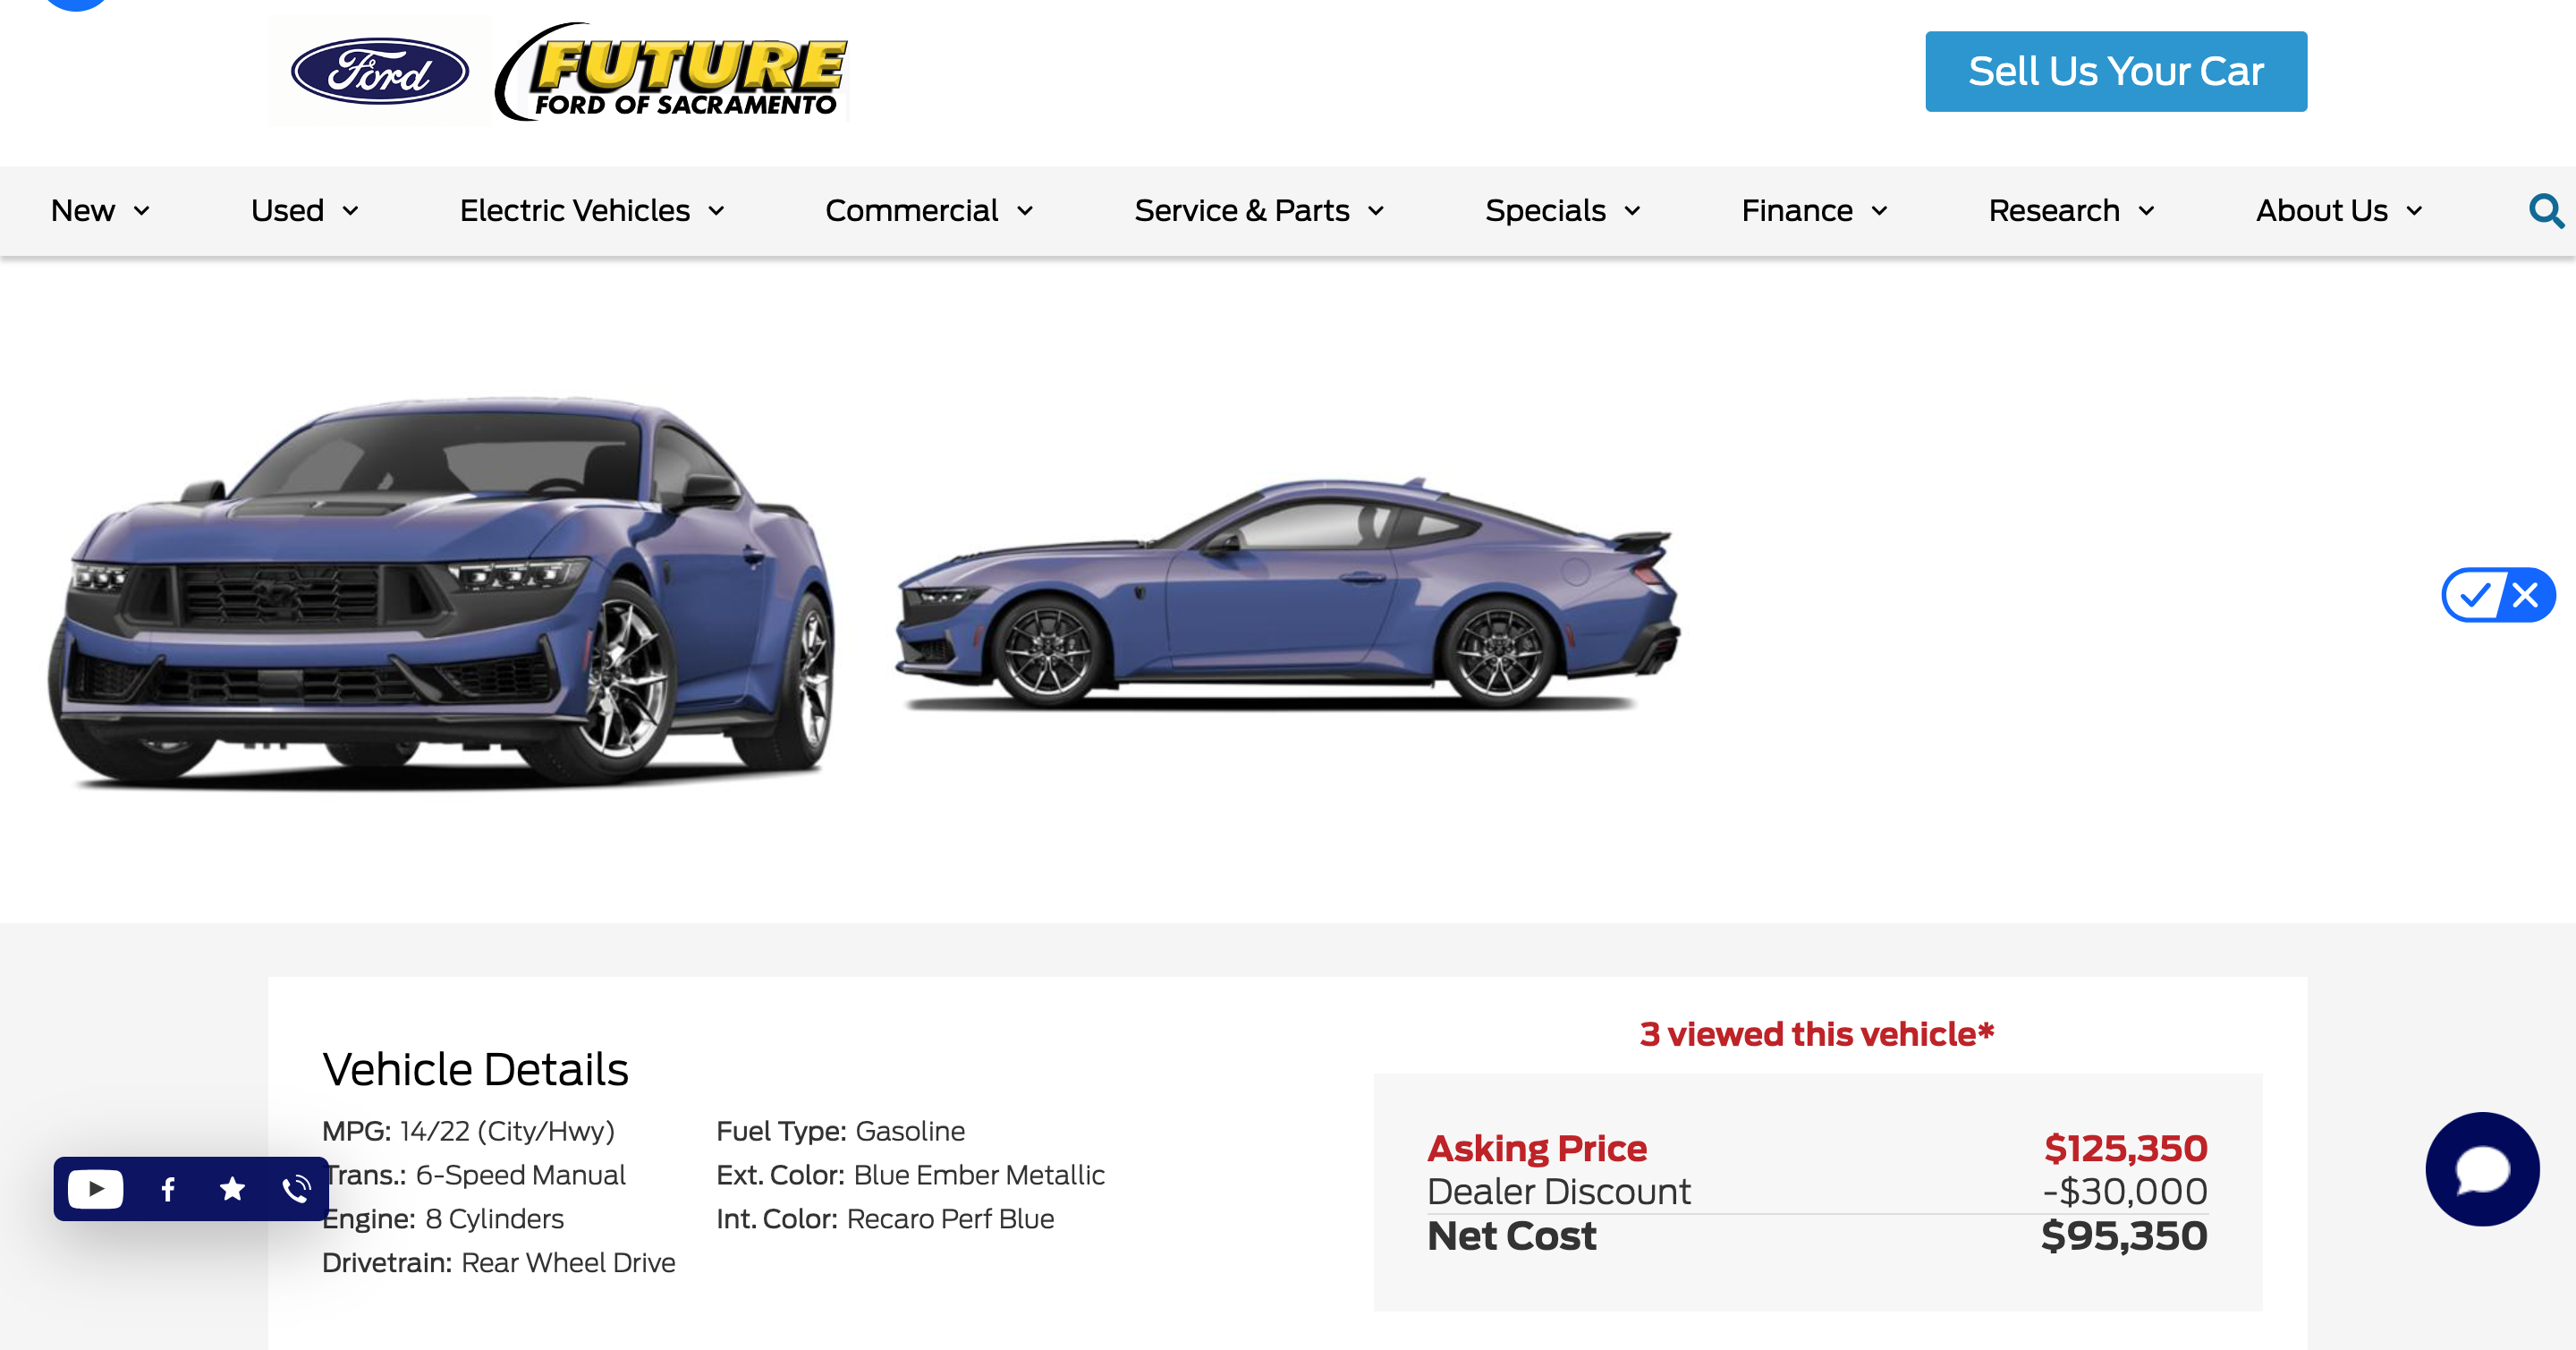Click the X on the toggle

click(2525, 596)
